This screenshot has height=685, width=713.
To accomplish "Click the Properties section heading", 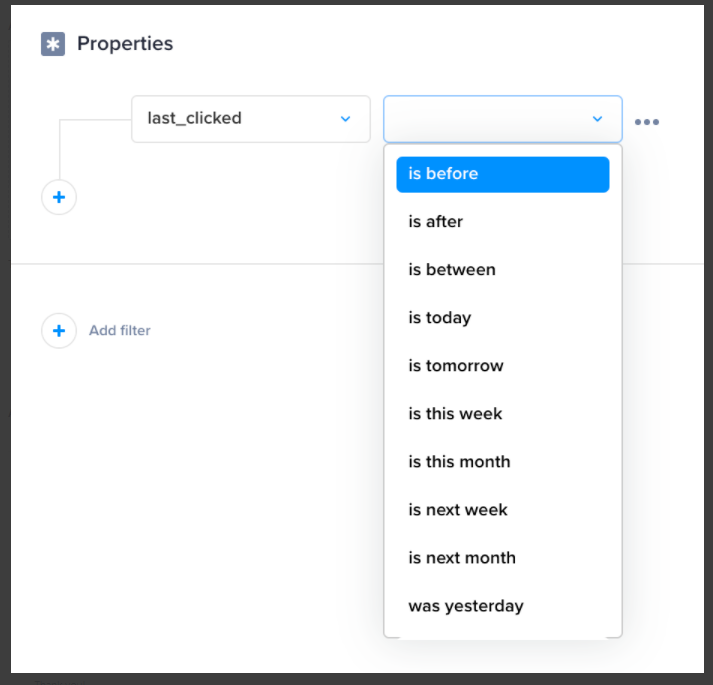I will coord(125,44).
